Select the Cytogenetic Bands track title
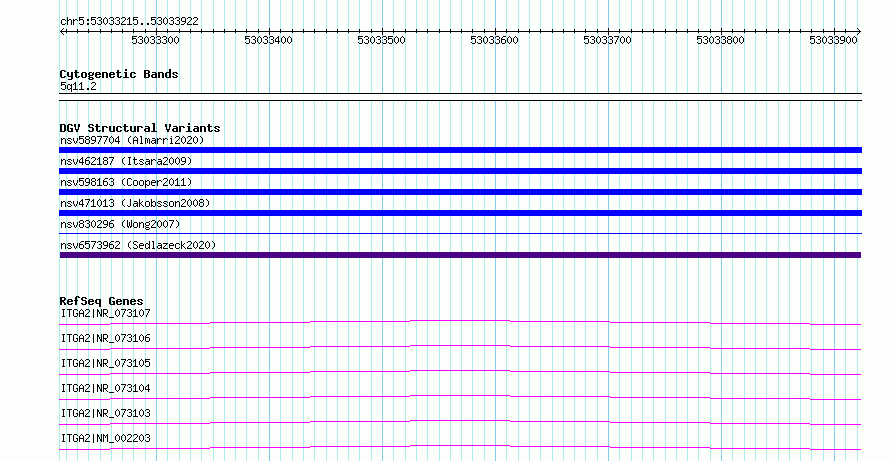This screenshot has height=461, width=890. point(119,74)
